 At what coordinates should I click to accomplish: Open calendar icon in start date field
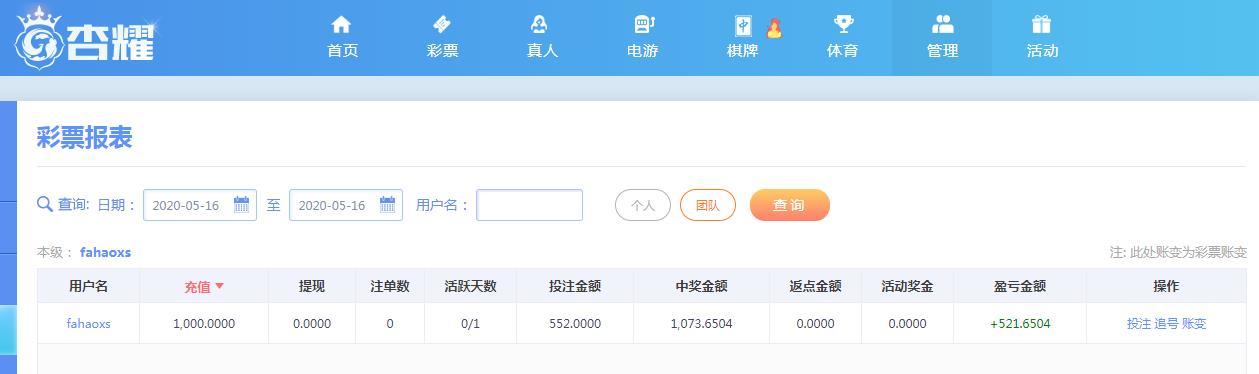pyautogui.click(x=241, y=204)
